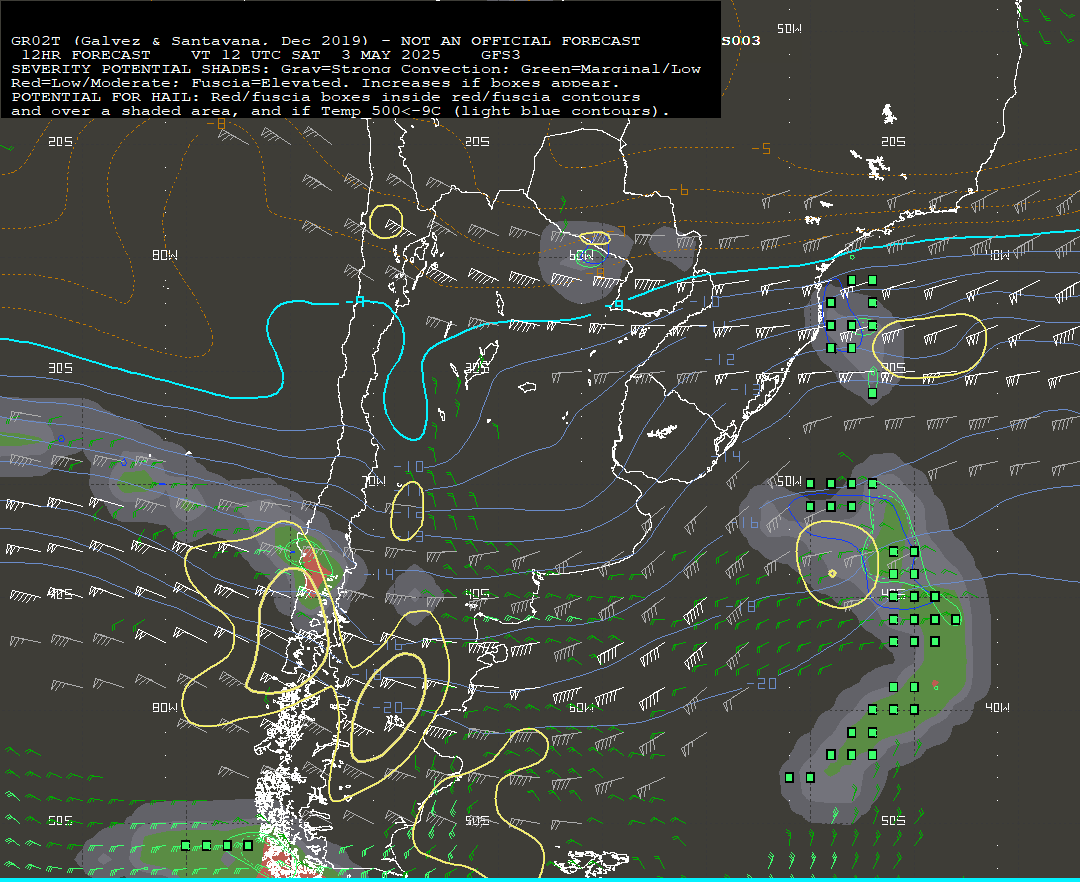
Task: Select the "12HR FORECAST" text
Action: pos(86,55)
